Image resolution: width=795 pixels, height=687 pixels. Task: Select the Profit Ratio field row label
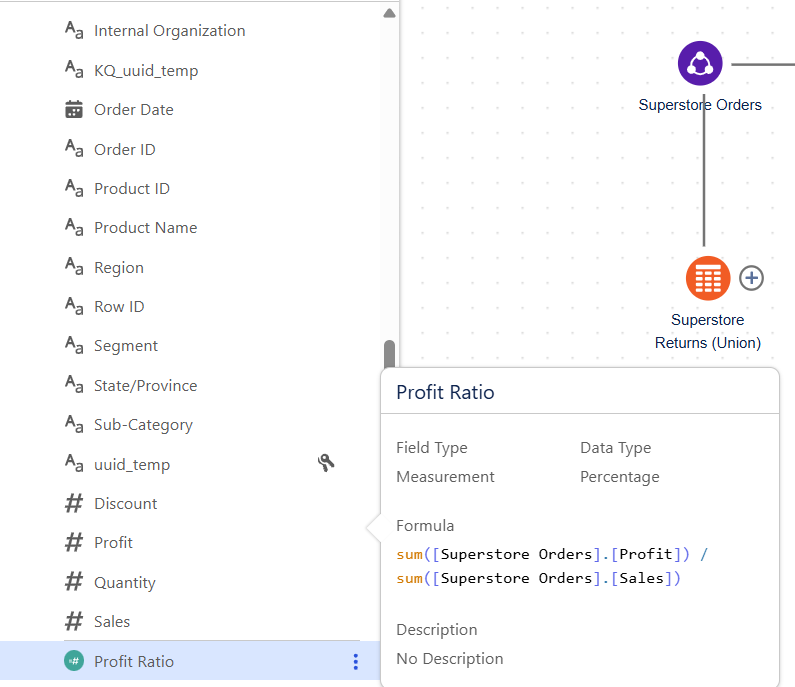[134, 662]
